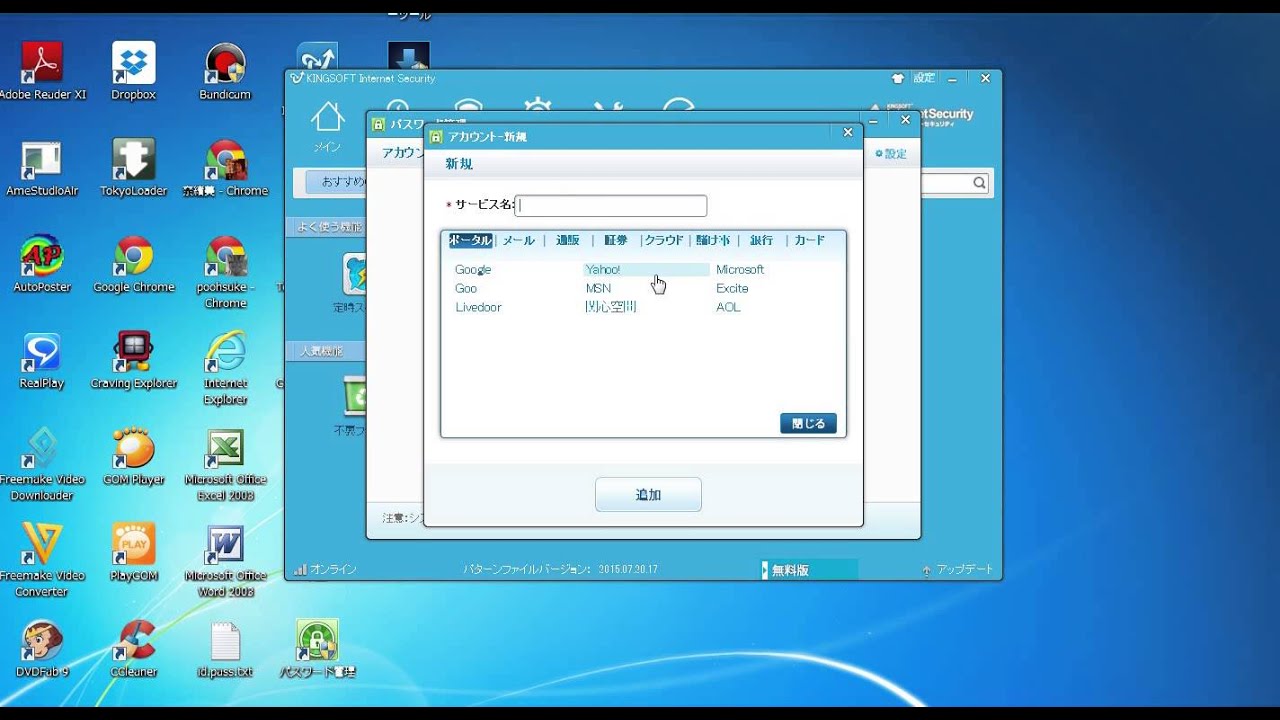Launch Freemake Video Converter icon

42,558
